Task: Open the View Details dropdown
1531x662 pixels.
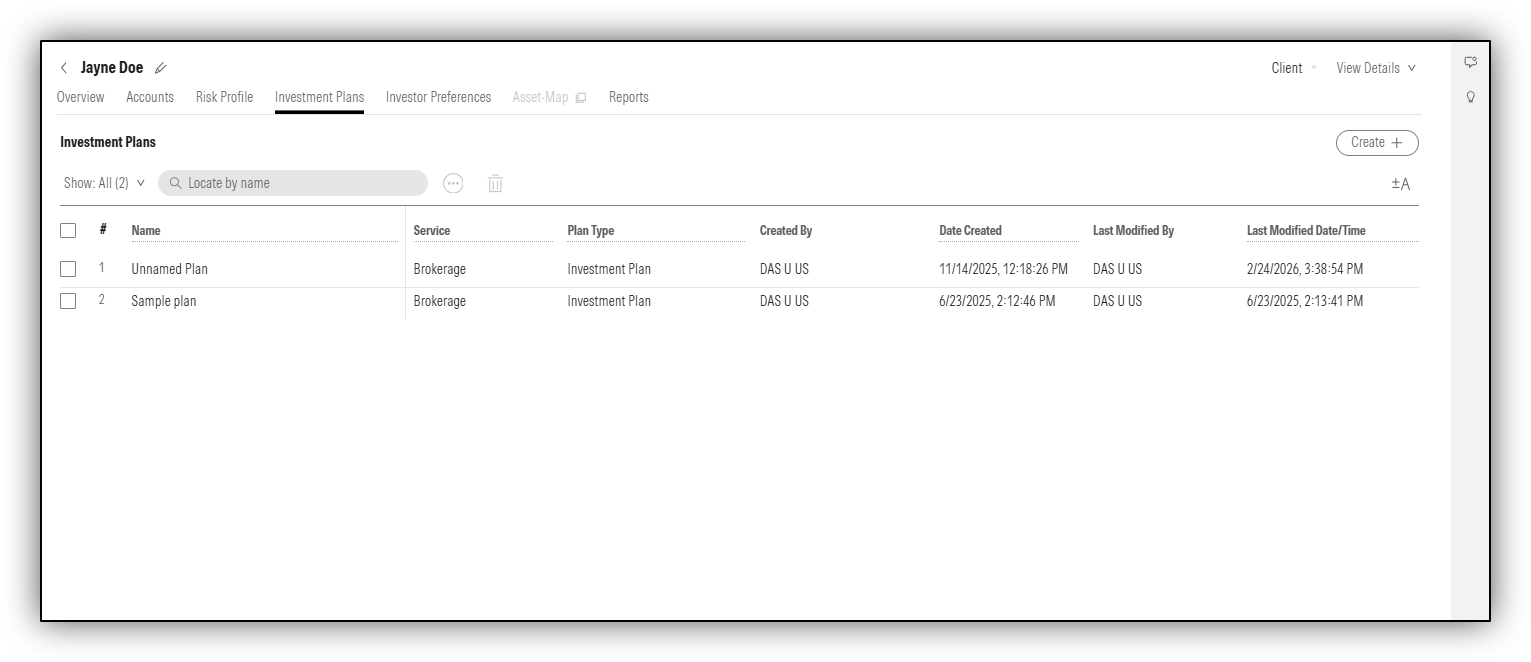Action: click(1376, 68)
